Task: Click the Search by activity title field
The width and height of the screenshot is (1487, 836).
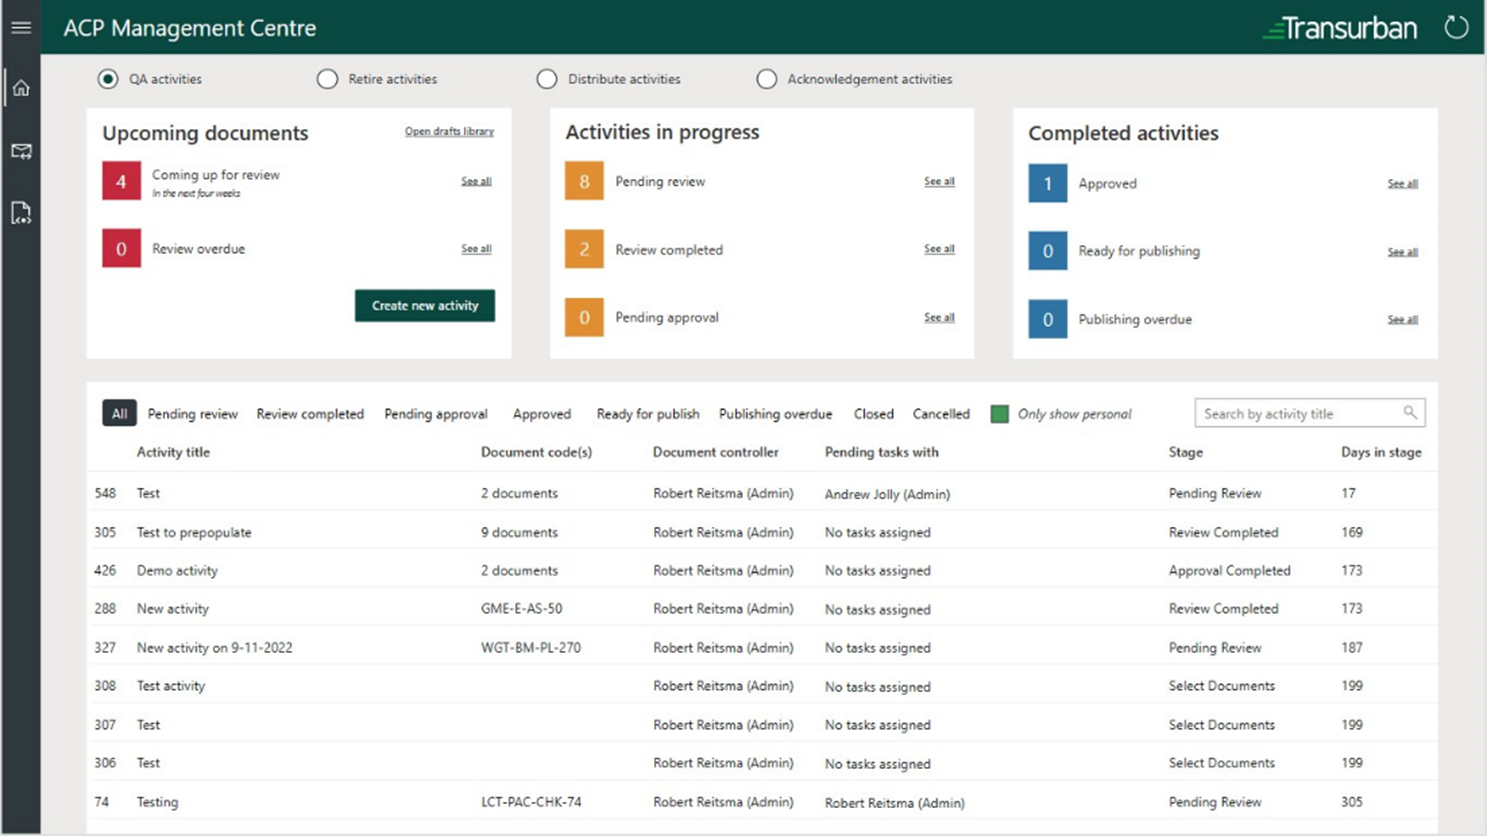Action: 1298,413
